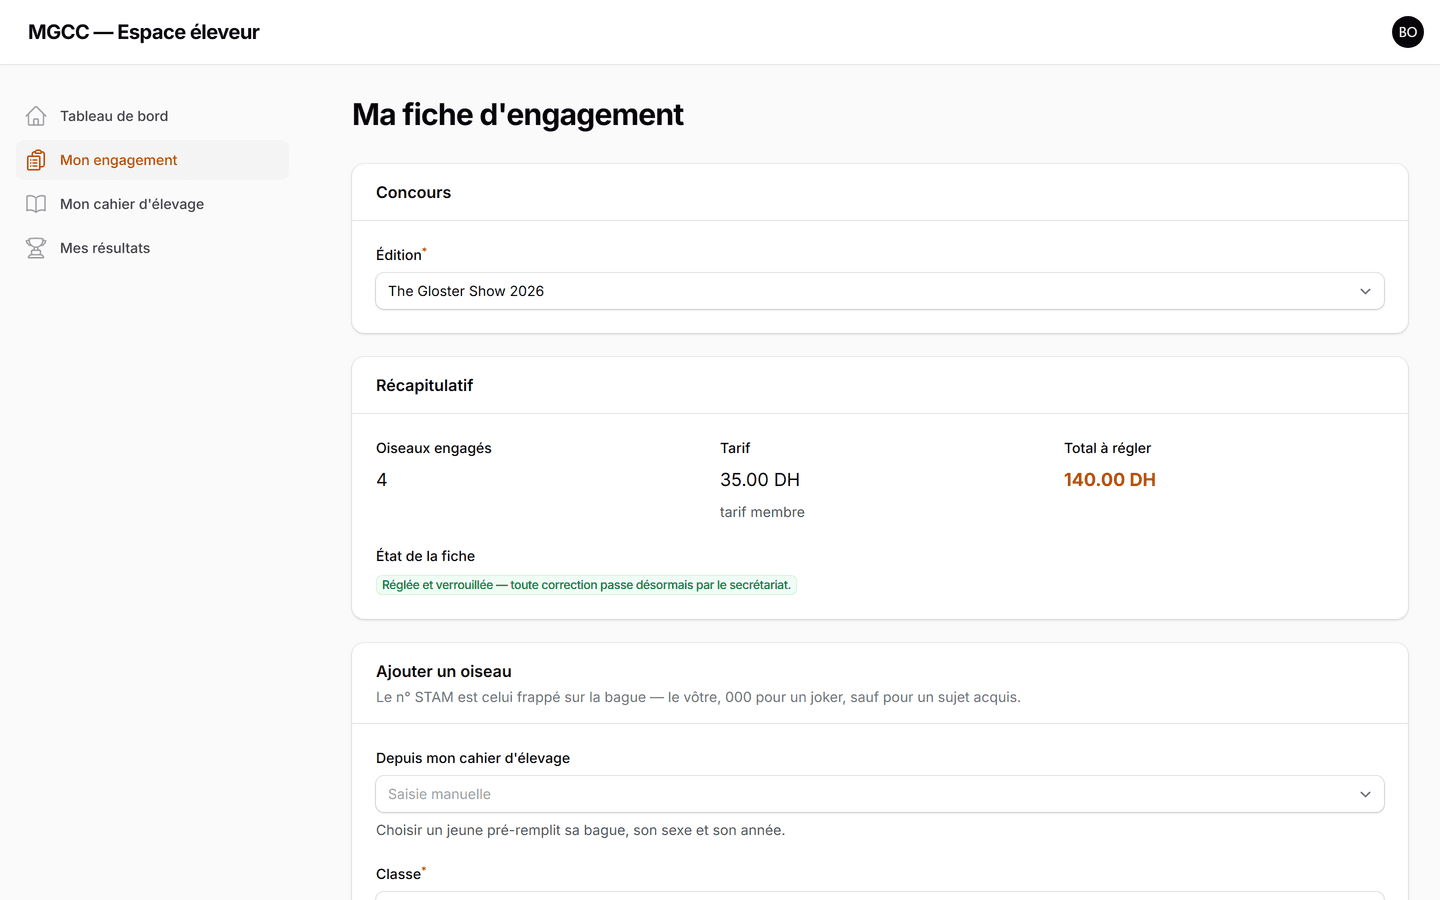The height and width of the screenshot is (900, 1440).
Task: Select Mon engagement in the sidebar
Action: [x=152, y=160]
